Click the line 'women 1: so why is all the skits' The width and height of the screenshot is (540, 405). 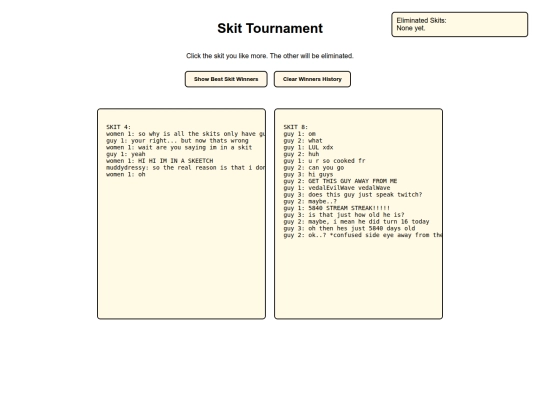pyautogui.click(x=186, y=134)
